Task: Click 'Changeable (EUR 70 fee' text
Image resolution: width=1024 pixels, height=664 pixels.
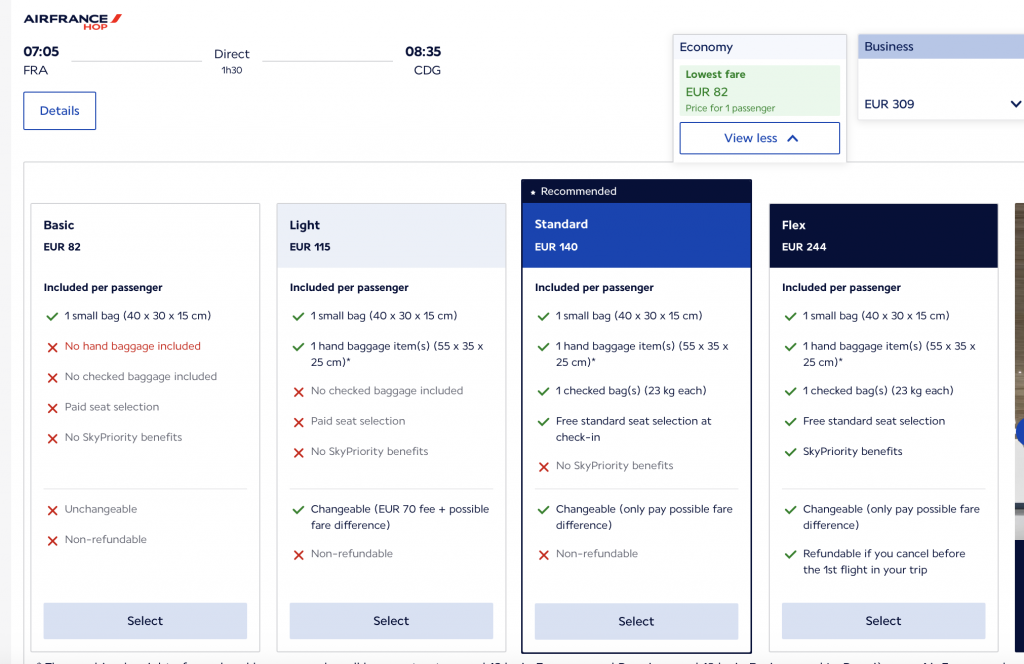Action: click(x=373, y=509)
